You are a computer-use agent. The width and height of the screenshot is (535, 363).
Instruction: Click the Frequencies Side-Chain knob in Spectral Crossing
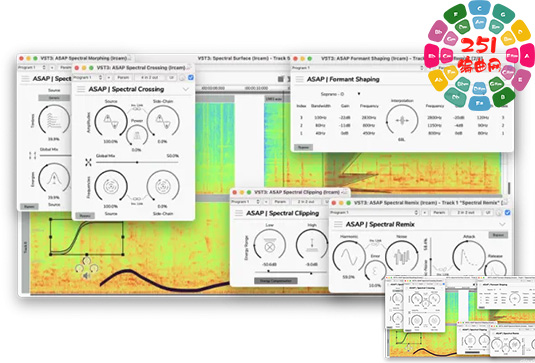[163, 186]
